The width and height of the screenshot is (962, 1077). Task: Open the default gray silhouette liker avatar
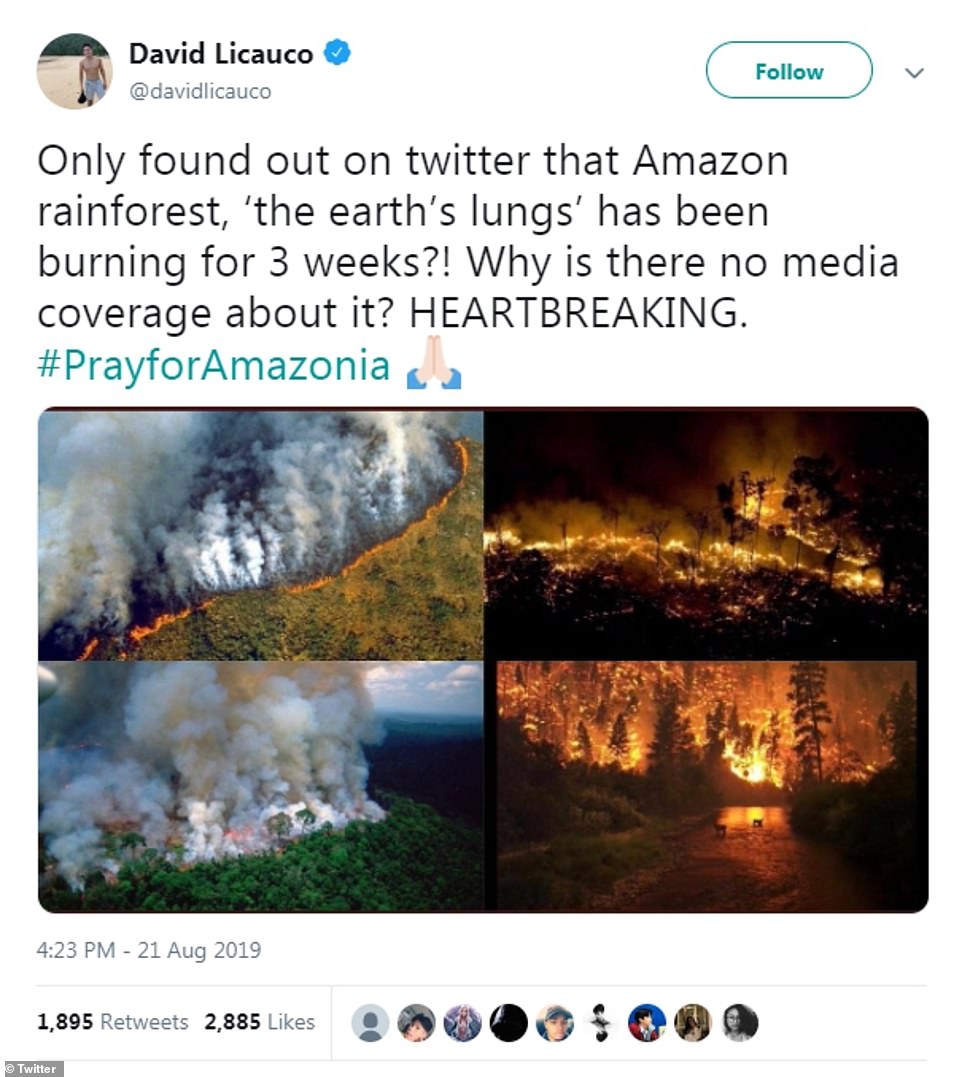pos(370,1023)
